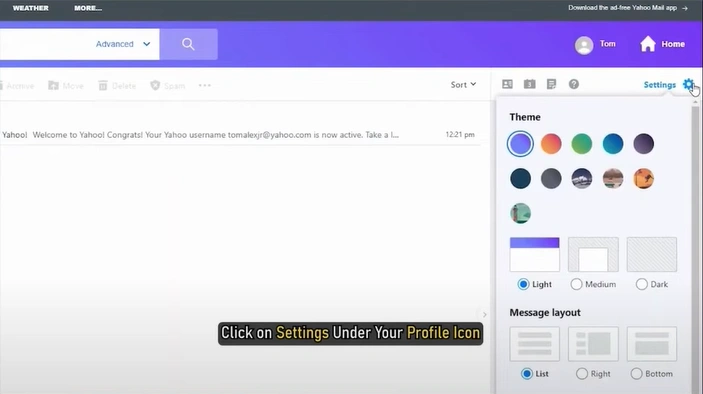Click the Medium mode preview thumbnail
Screen dimensions: 703x394
click(593, 255)
